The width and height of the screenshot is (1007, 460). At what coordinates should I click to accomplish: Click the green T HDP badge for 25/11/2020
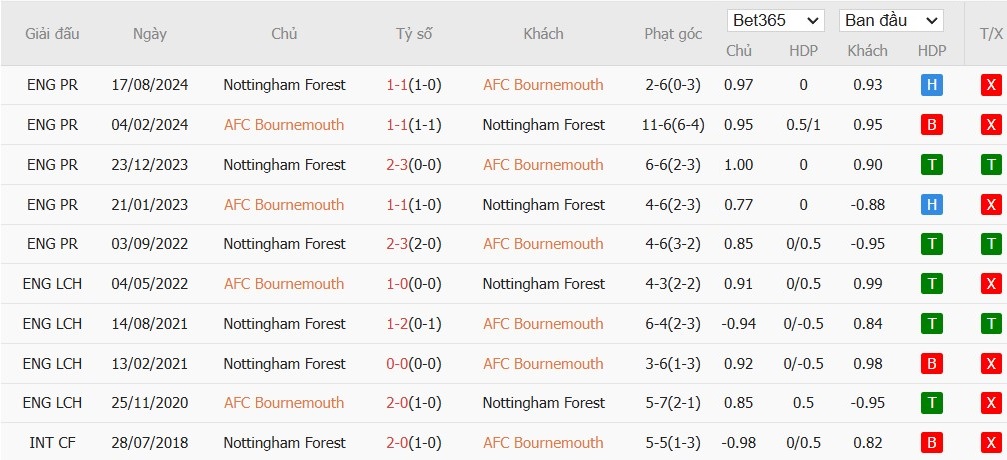click(932, 403)
